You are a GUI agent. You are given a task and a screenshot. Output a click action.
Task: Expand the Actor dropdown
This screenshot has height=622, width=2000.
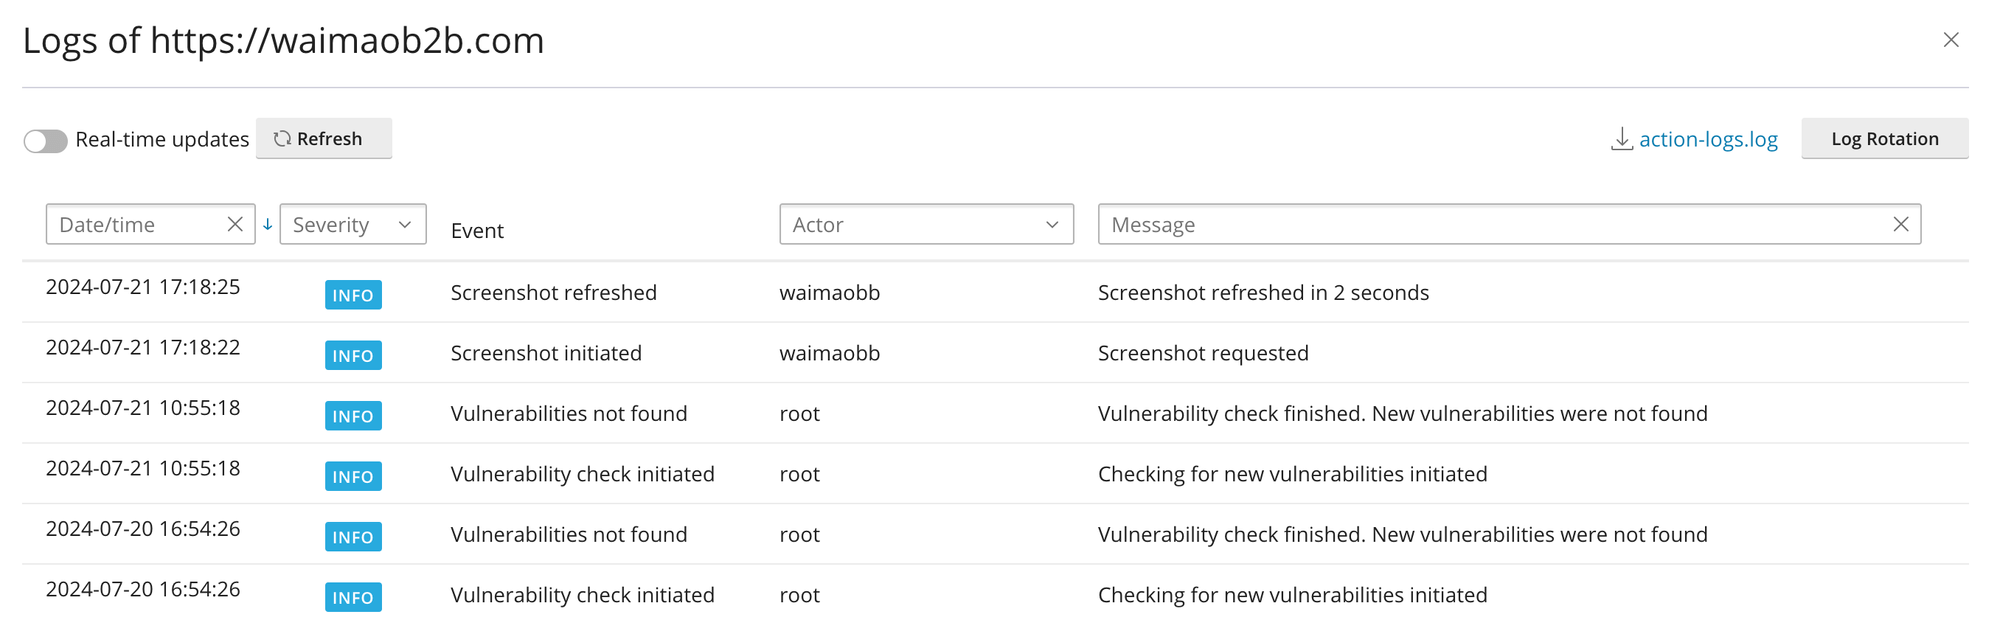925,225
